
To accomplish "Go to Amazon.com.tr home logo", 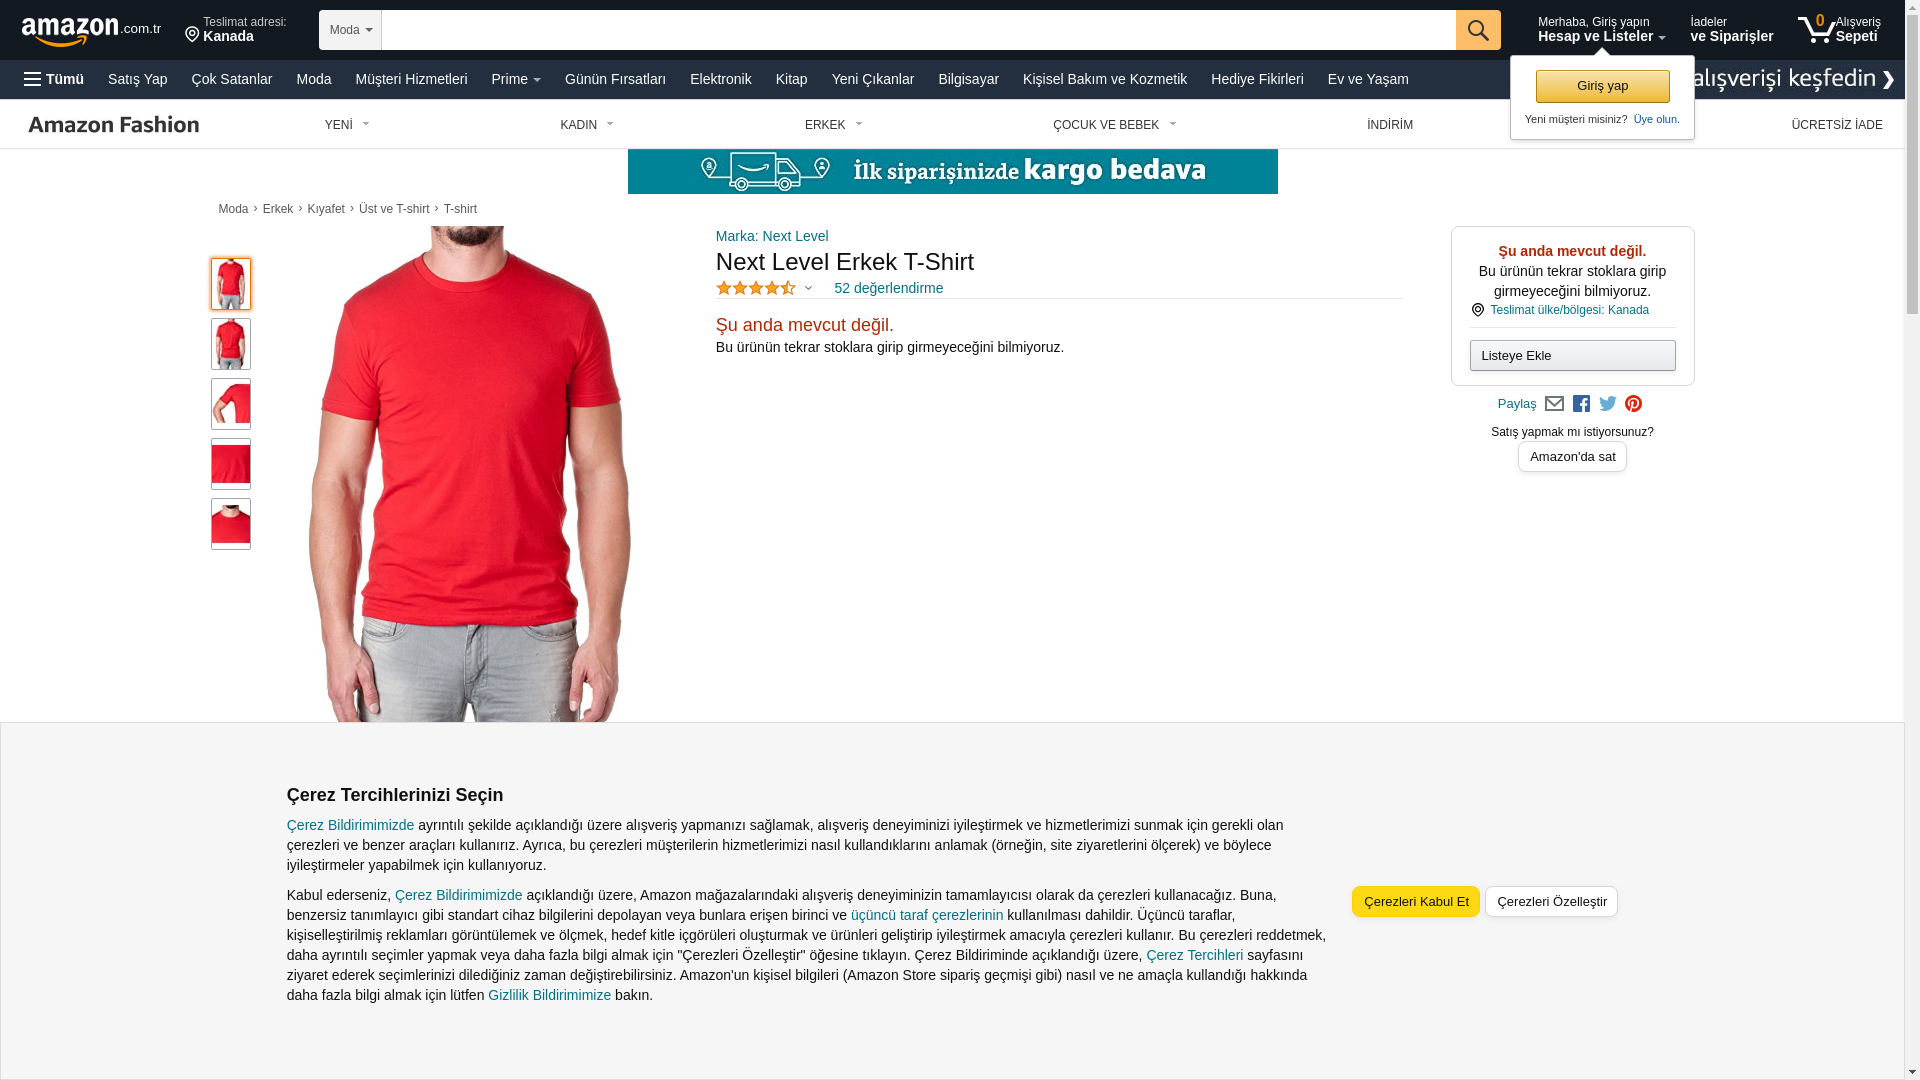I will point(91,31).
